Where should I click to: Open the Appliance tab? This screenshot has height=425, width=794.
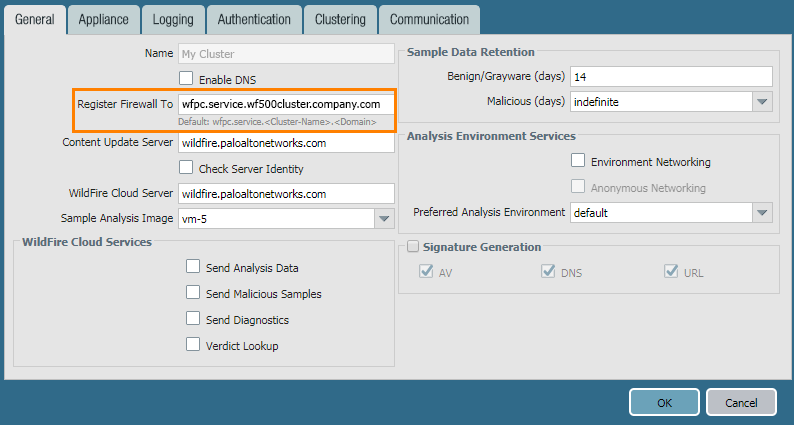103,19
